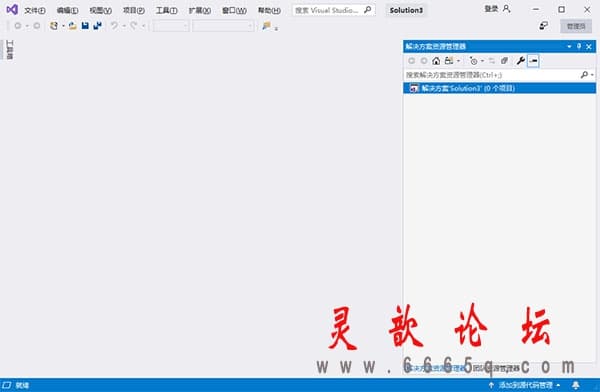Switch to 团队资源管理器 bottom tab

(496, 368)
